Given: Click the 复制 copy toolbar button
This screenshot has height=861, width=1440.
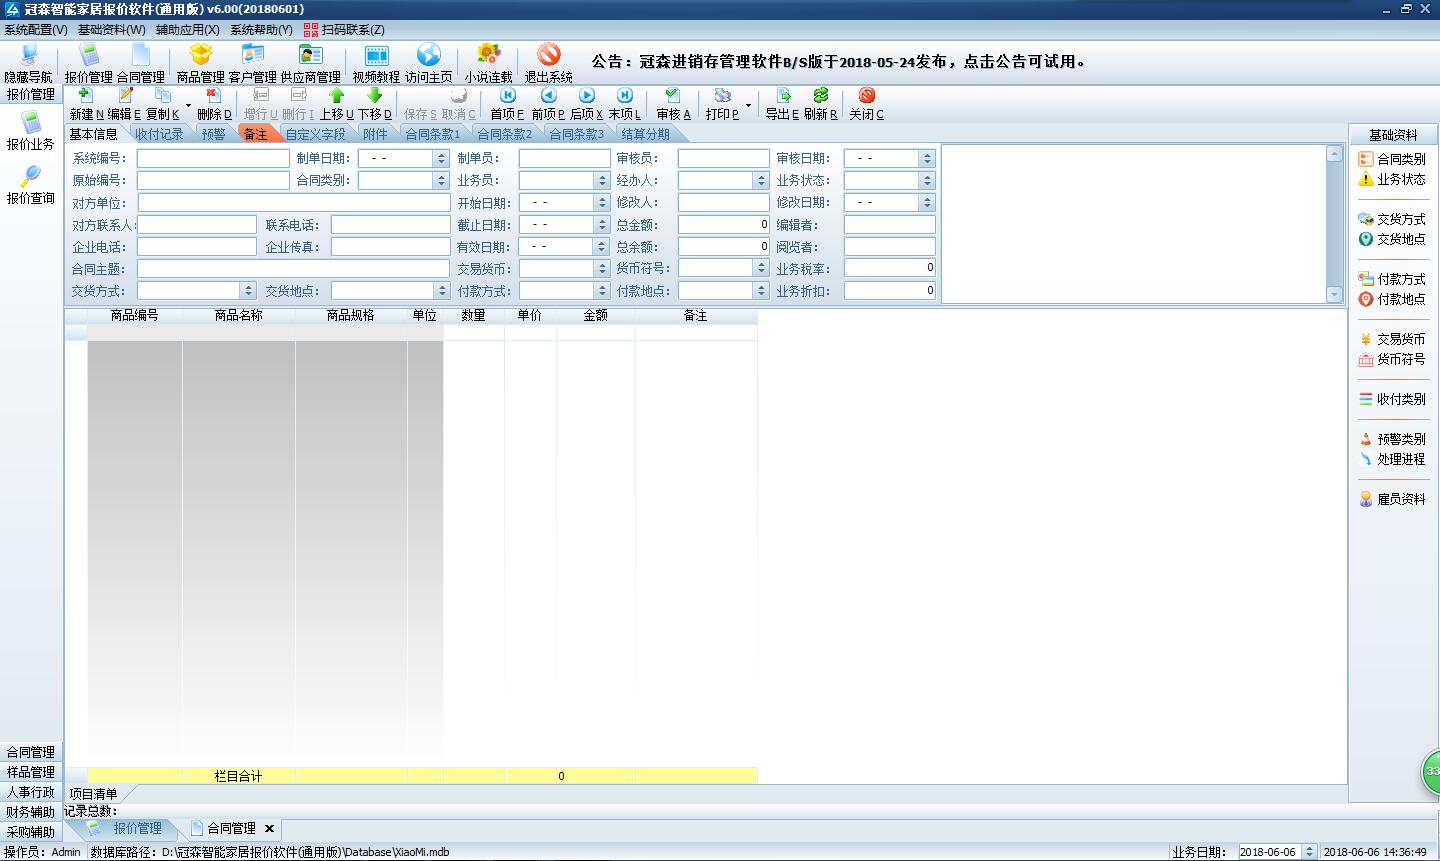Looking at the screenshot, I should [162, 104].
